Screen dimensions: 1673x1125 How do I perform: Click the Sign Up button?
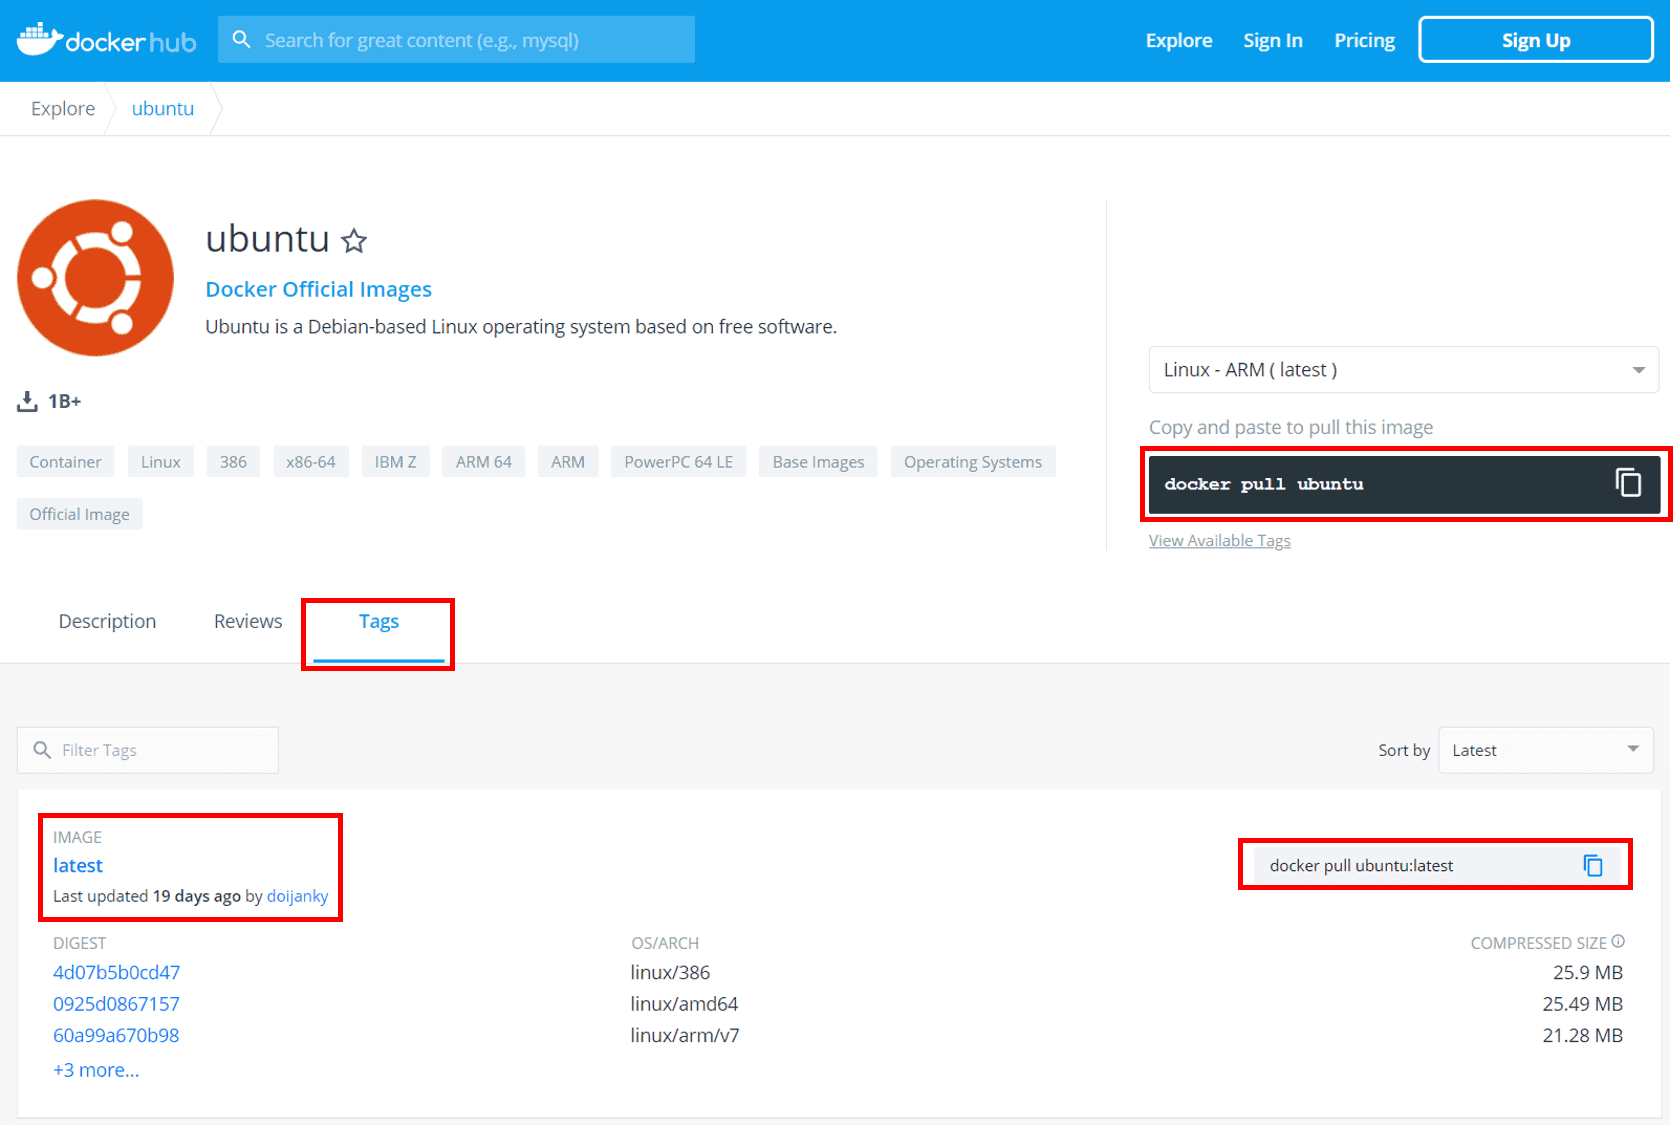(1536, 40)
